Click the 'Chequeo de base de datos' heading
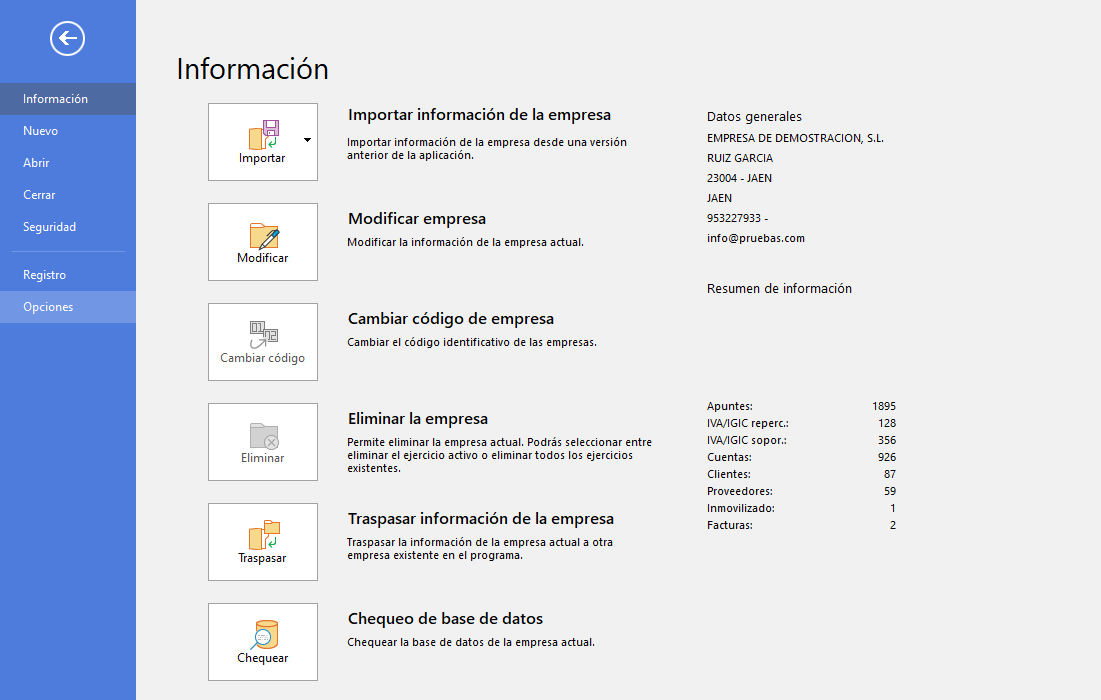Image resolution: width=1101 pixels, height=700 pixels. click(x=445, y=619)
